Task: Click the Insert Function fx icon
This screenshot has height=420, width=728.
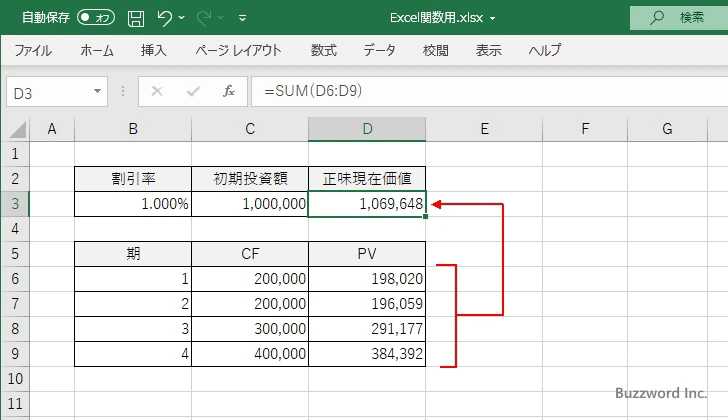Action: [229, 91]
